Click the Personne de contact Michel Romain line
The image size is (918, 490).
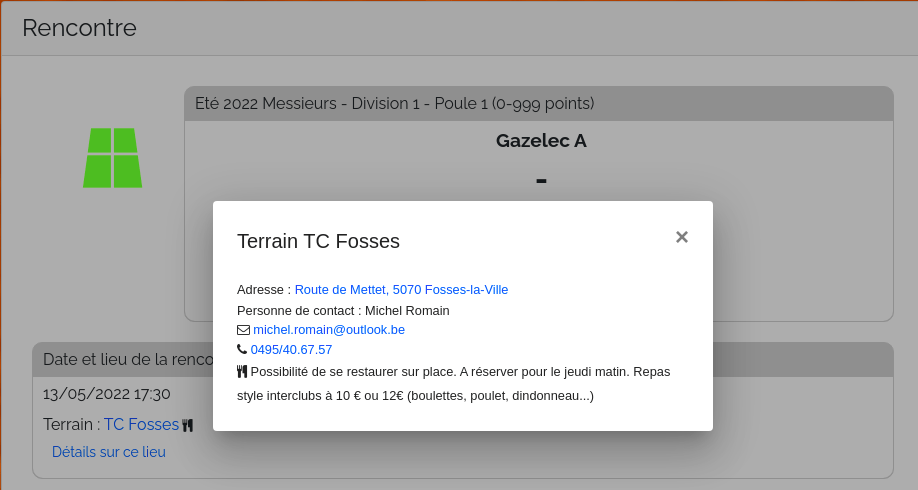(x=343, y=310)
